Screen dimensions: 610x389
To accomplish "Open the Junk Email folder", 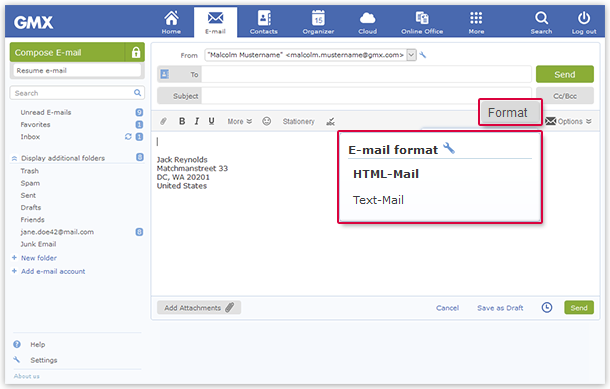I will [38, 244].
